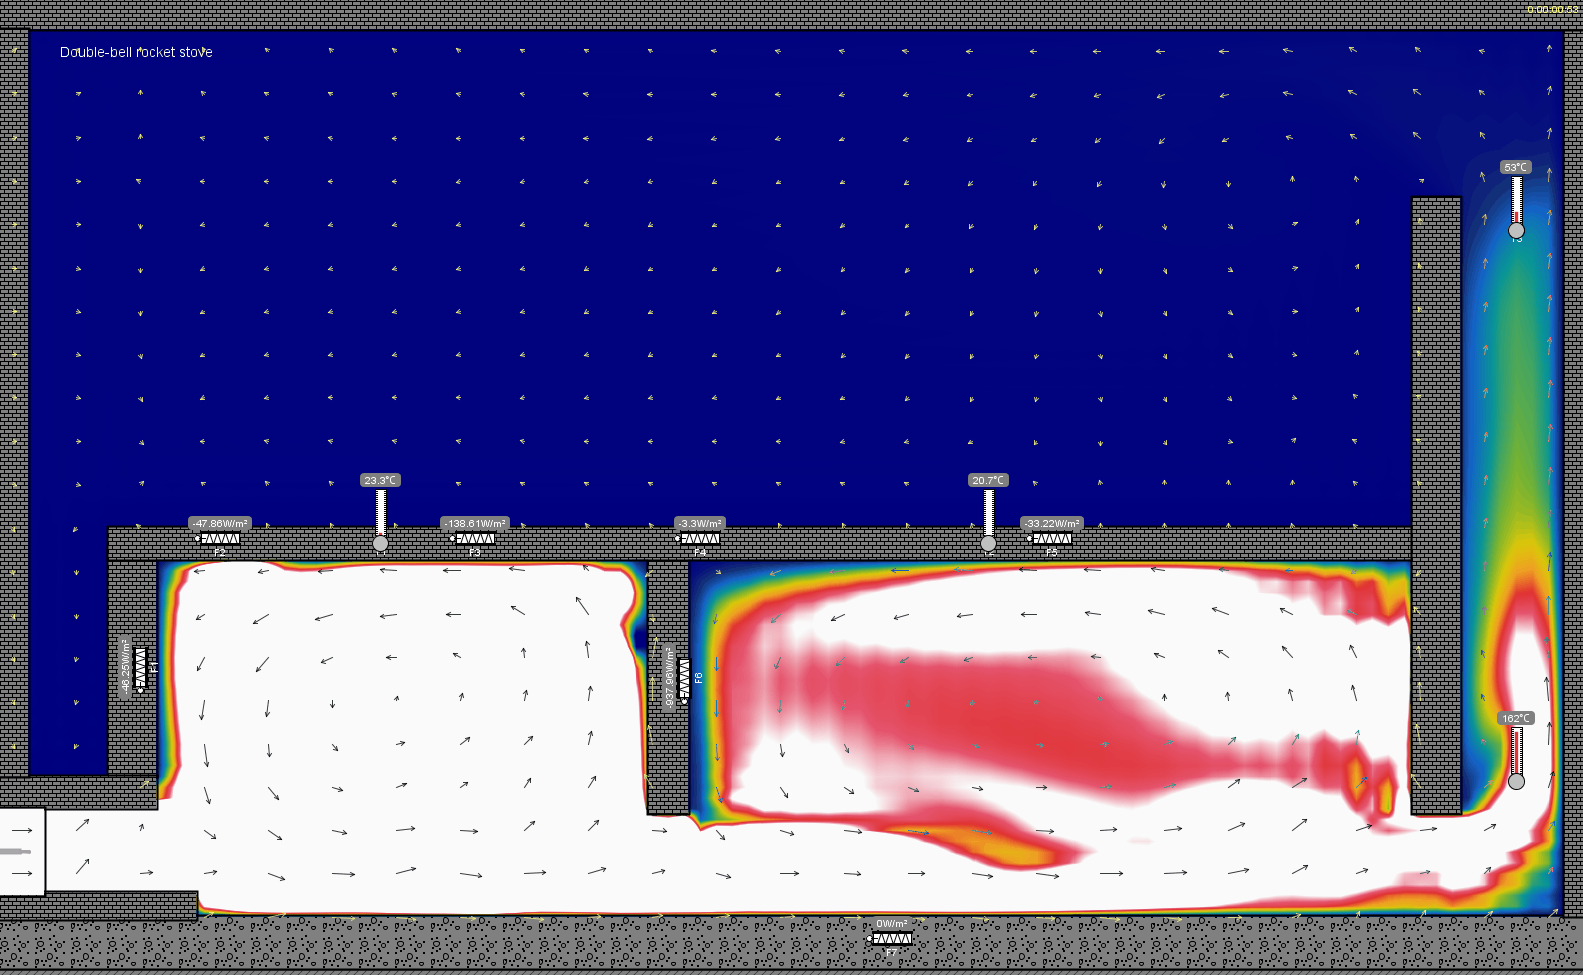This screenshot has width=1583, height=975.
Task: Click heat flux sensor F4
Action: tap(700, 539)
